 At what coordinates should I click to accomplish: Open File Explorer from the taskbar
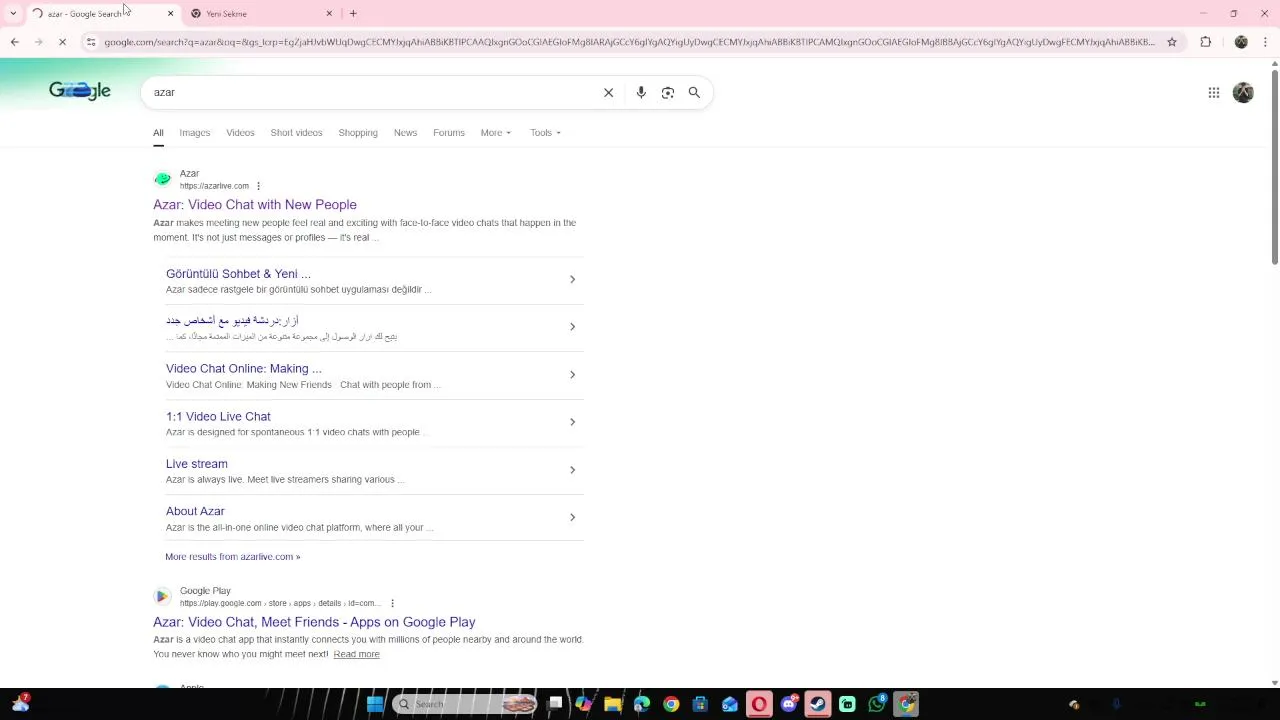(613, 704)
